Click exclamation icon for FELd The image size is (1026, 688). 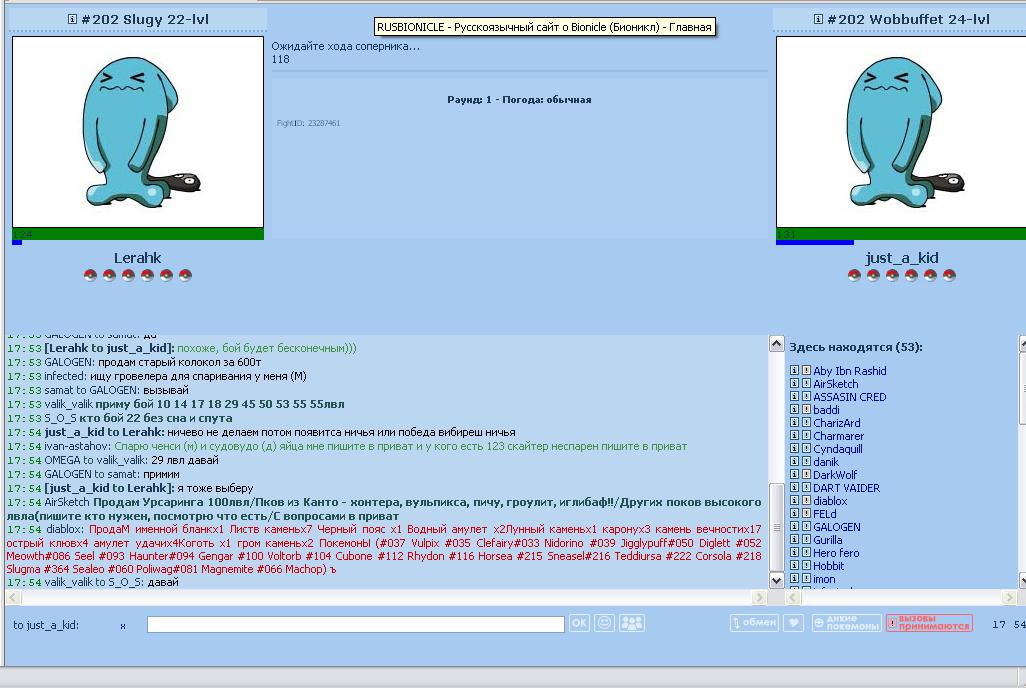(x=806, y=514)
